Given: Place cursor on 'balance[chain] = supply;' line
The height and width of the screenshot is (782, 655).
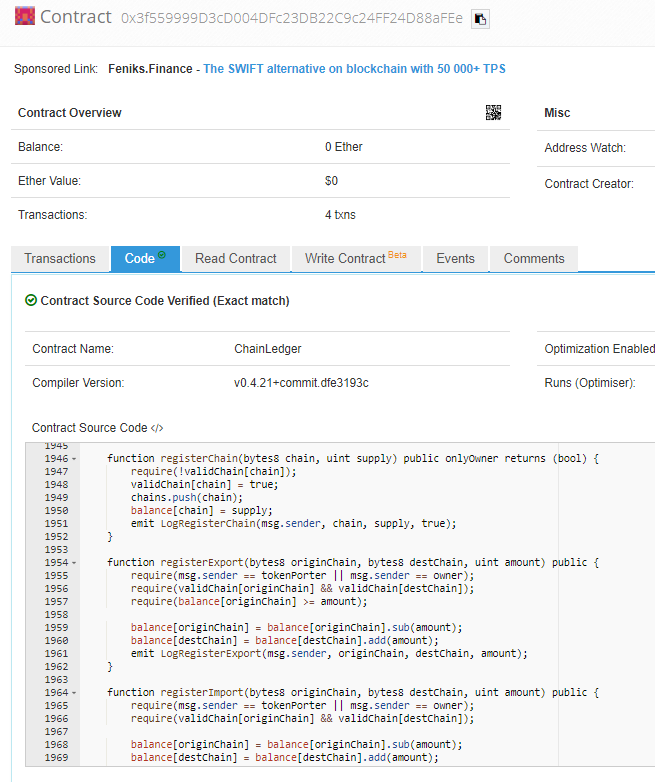Looking at the screenshot, I should coord(202,511).
